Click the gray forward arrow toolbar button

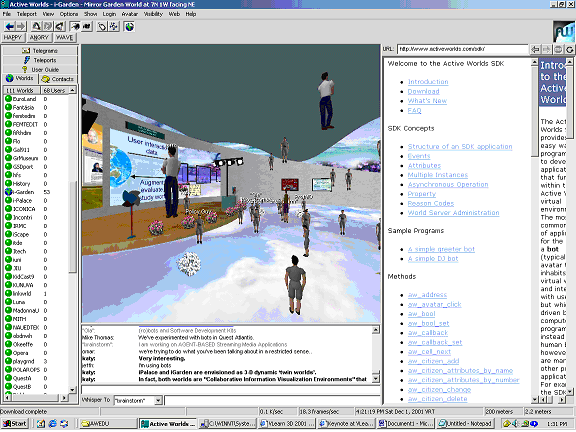click(x=21, y=26)
